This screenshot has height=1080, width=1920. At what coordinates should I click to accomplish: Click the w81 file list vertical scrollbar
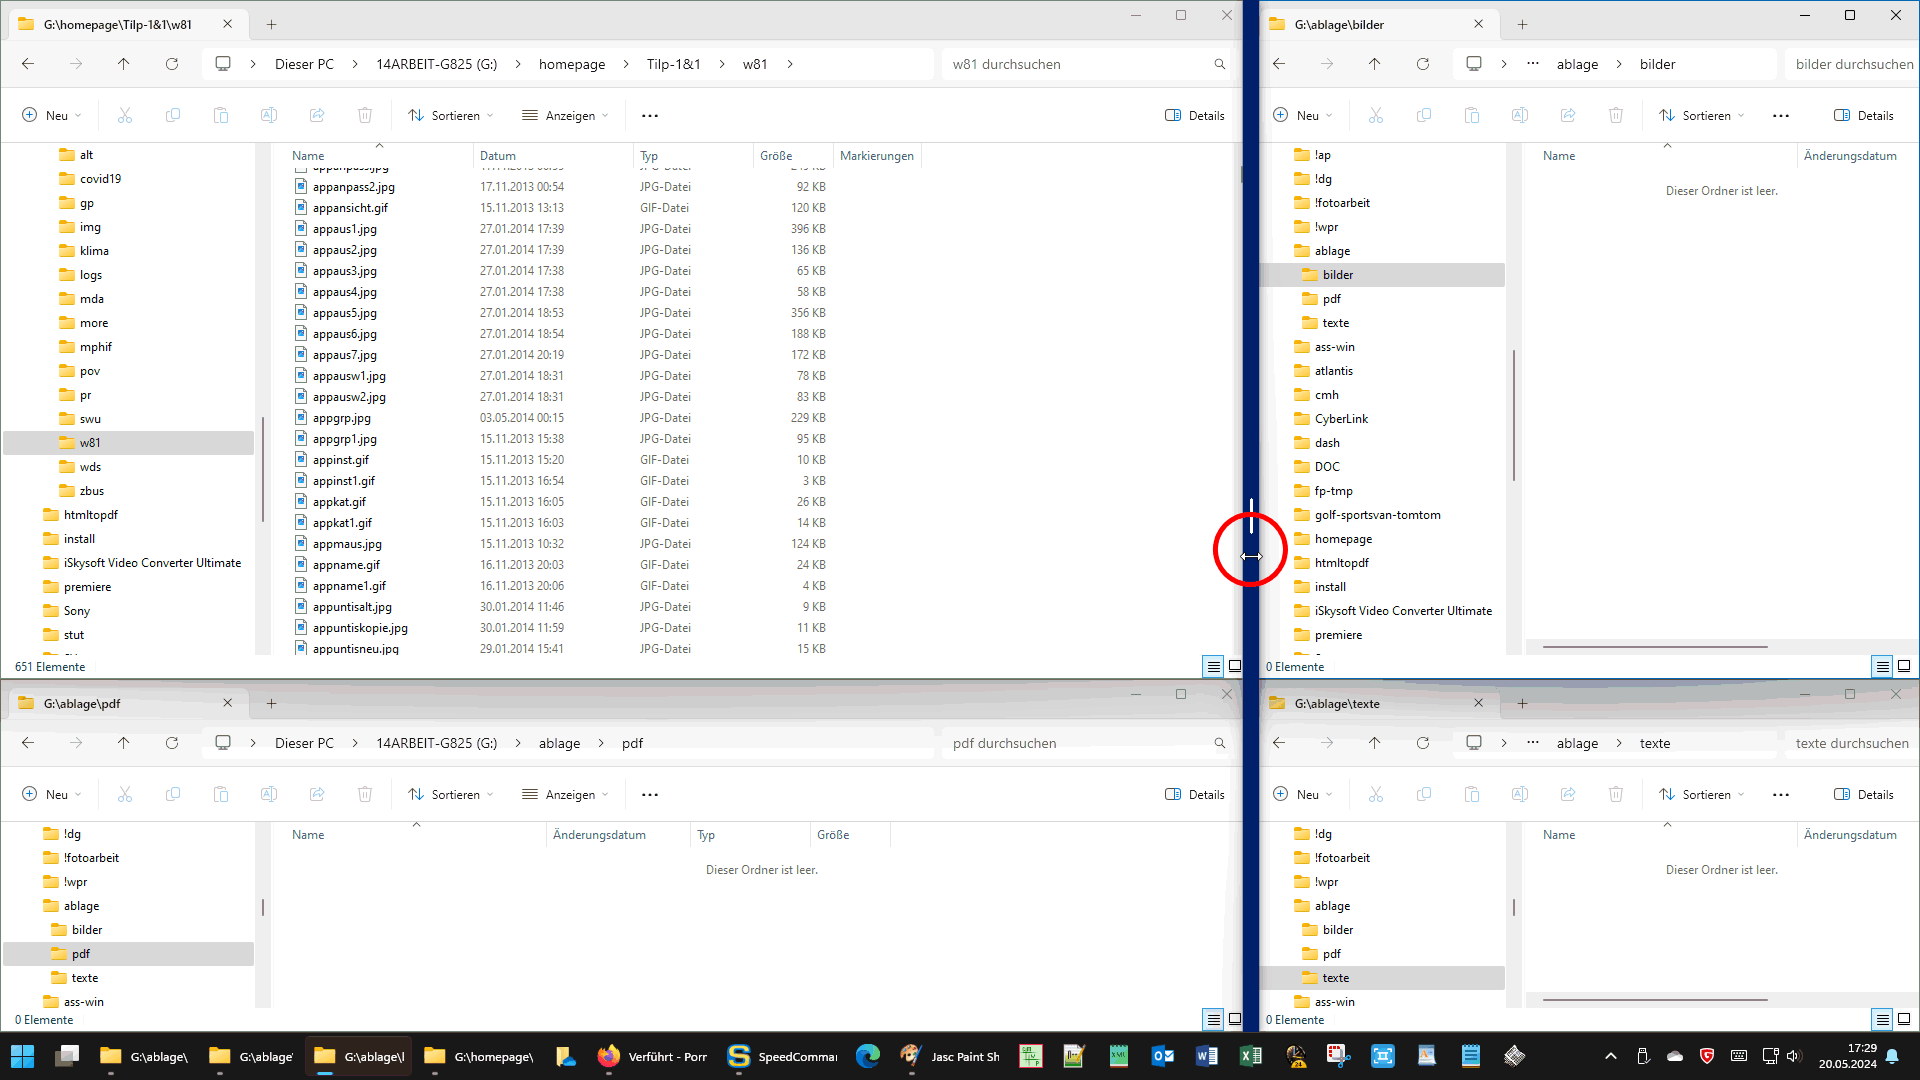[x=1242, y=175]
